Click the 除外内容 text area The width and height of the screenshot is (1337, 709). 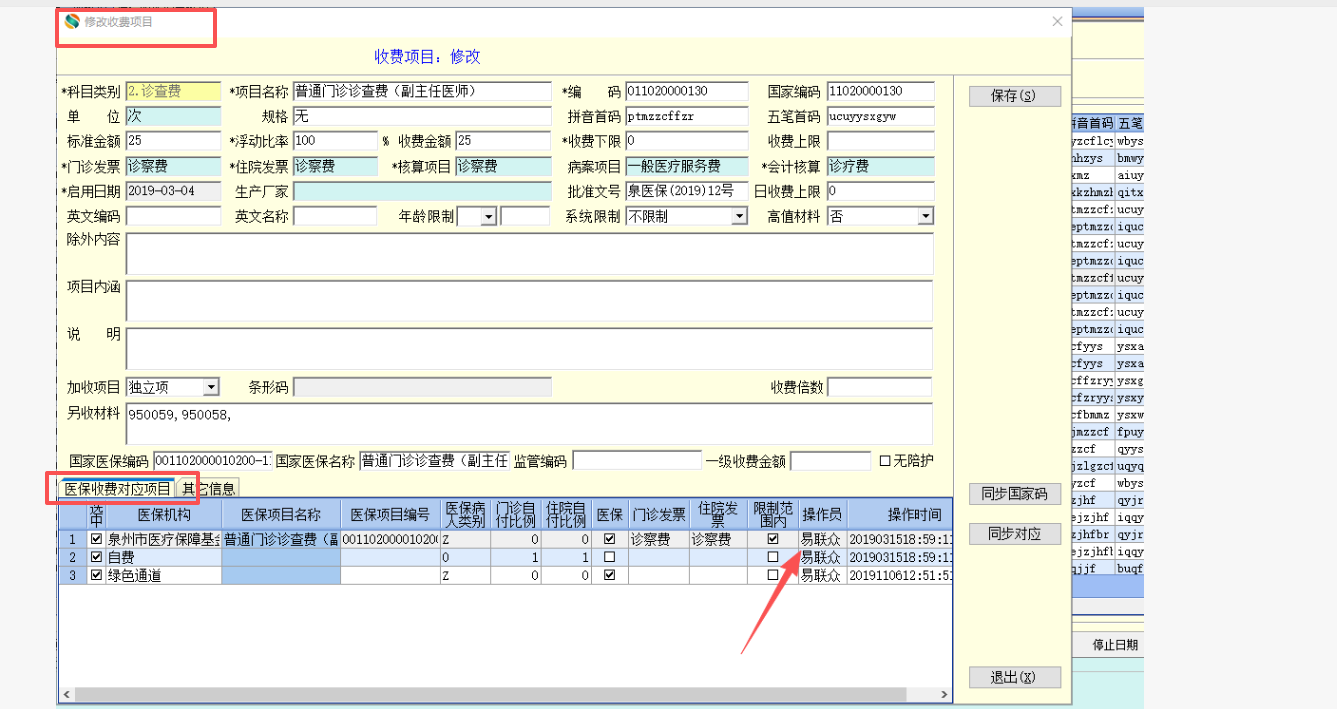[529, 253]
